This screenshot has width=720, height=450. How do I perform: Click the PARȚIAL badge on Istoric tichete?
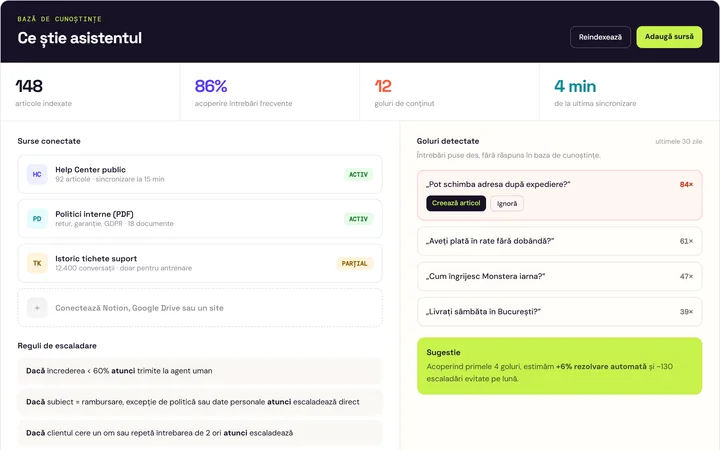point(354,264)
